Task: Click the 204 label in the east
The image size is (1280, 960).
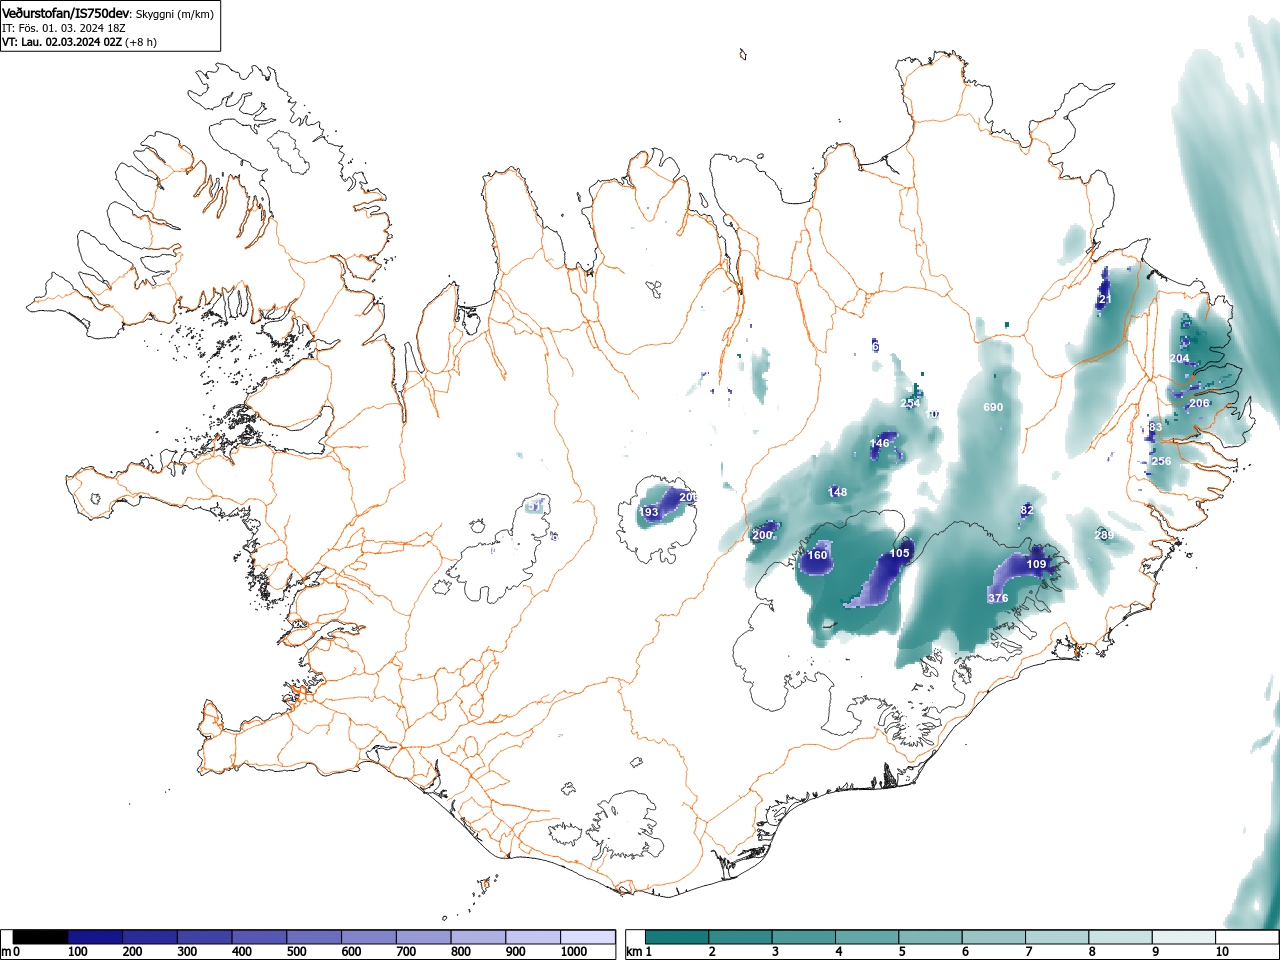Action: click(x=1179, y=358)
